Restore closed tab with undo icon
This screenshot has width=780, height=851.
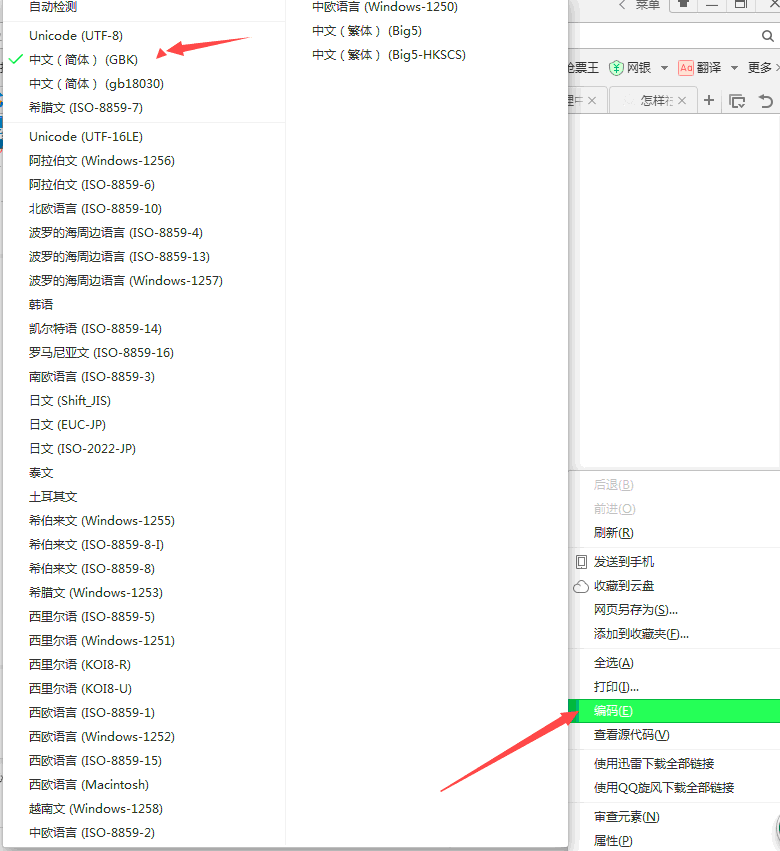[x=765, y=101]
